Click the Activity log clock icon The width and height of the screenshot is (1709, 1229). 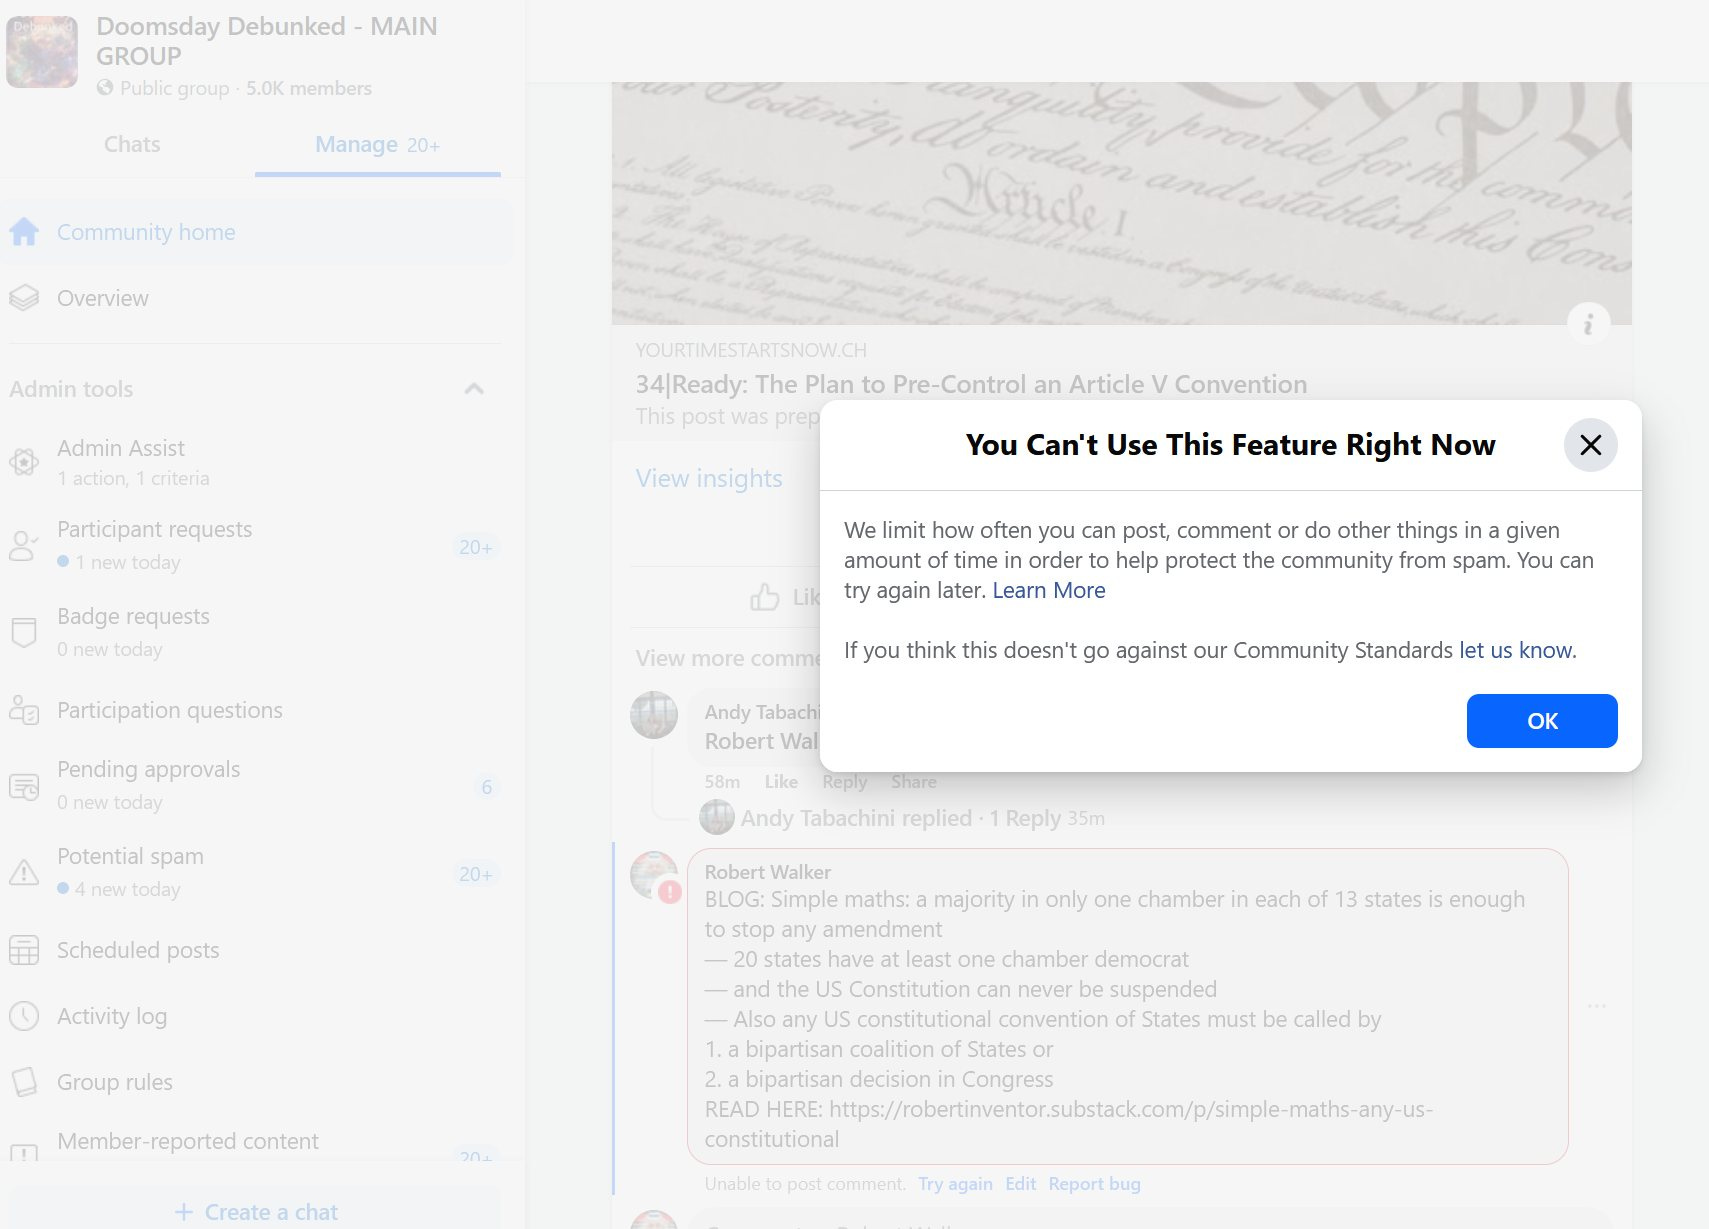24,1016
